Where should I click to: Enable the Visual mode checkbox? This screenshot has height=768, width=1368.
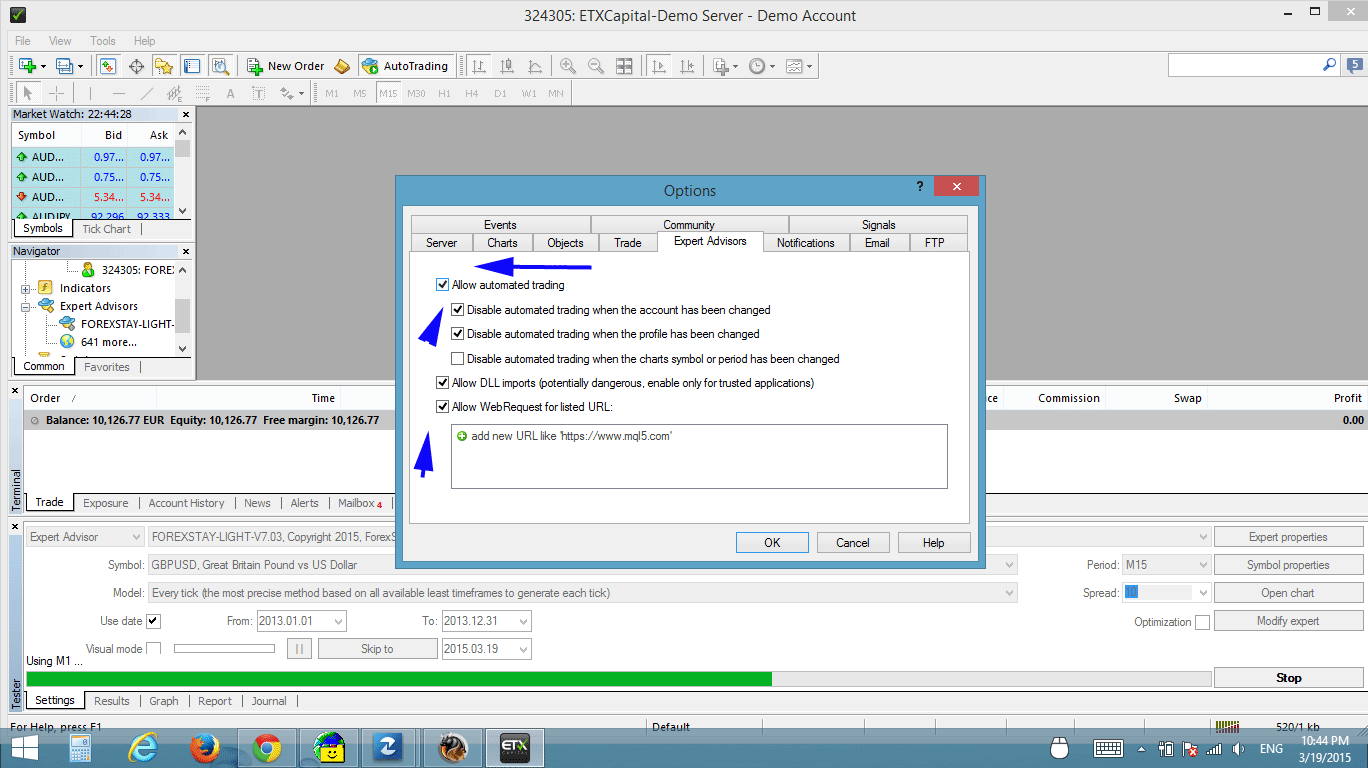tap(154, 648)
